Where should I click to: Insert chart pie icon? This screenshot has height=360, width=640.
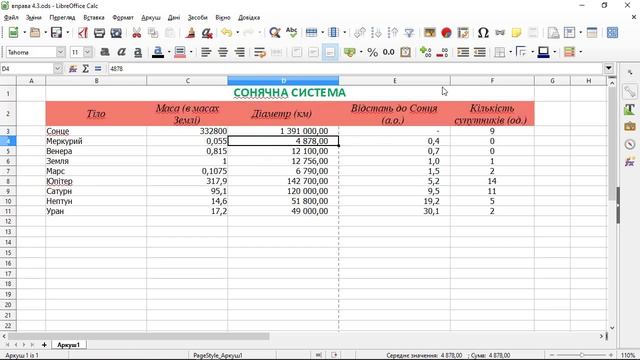446,33
